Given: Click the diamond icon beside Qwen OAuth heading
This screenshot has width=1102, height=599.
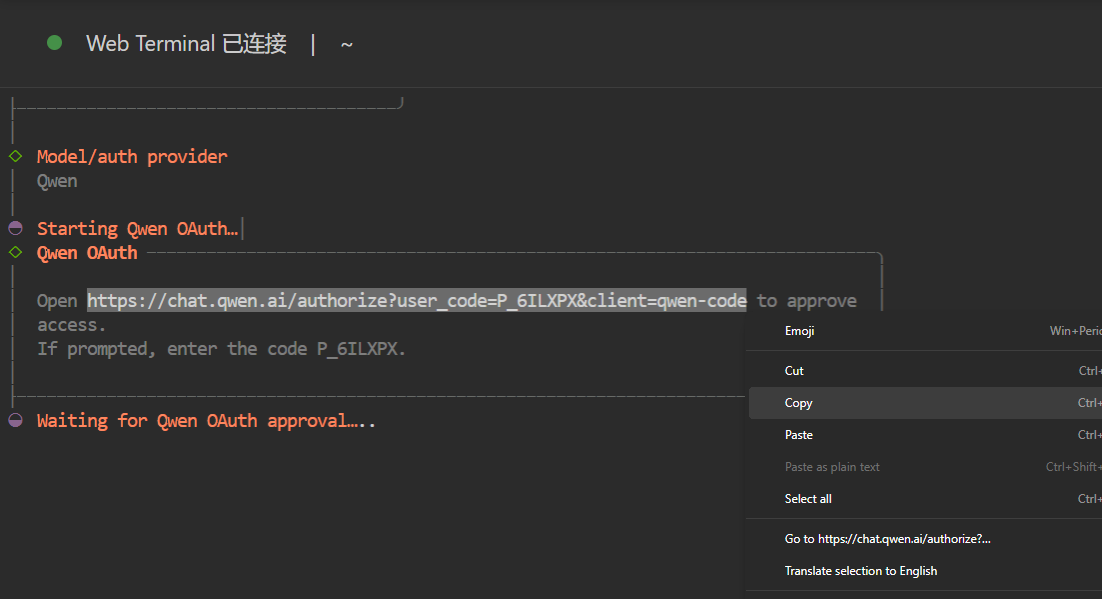Looking at the screenshot, I should (x=15, y=252).
